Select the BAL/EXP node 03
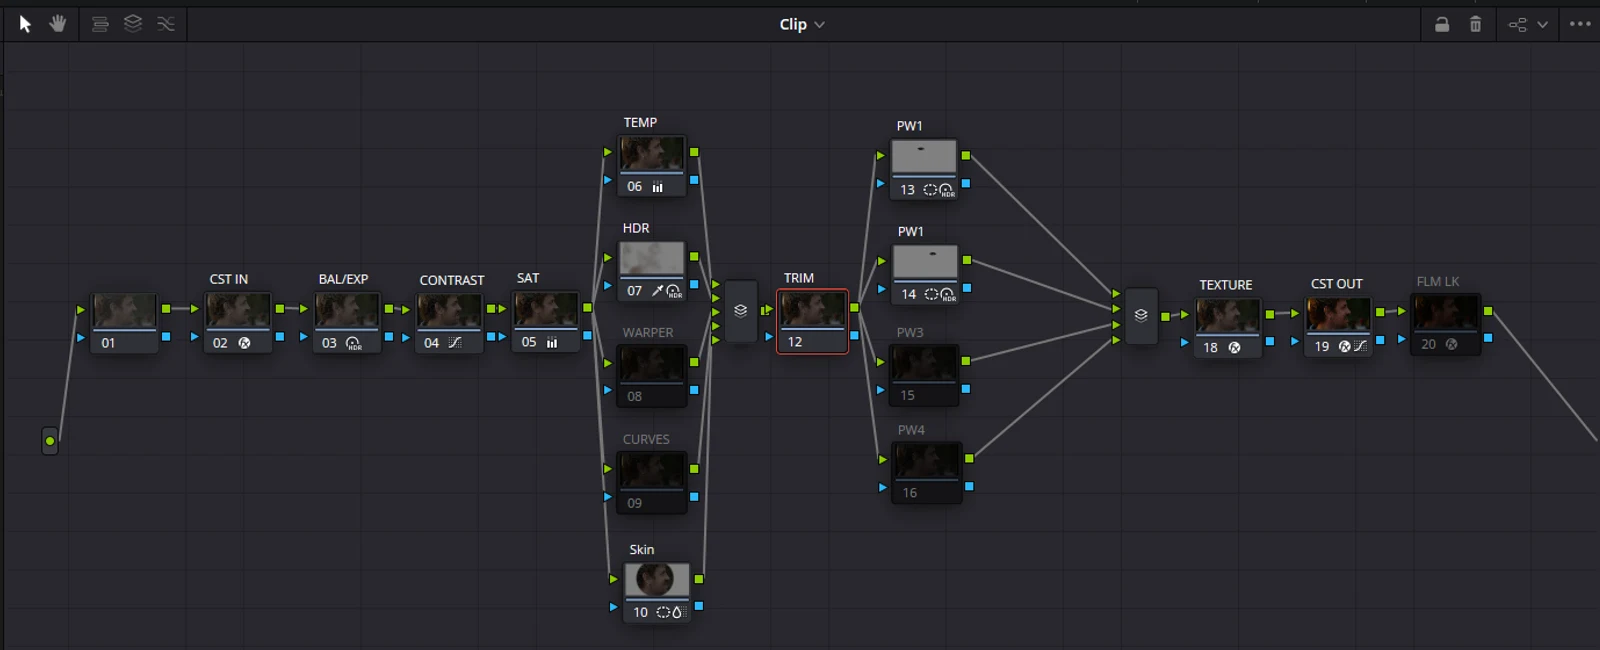The height and width of the screenshot is (650, 1600). pyautogui.click(x=347, y=322)
